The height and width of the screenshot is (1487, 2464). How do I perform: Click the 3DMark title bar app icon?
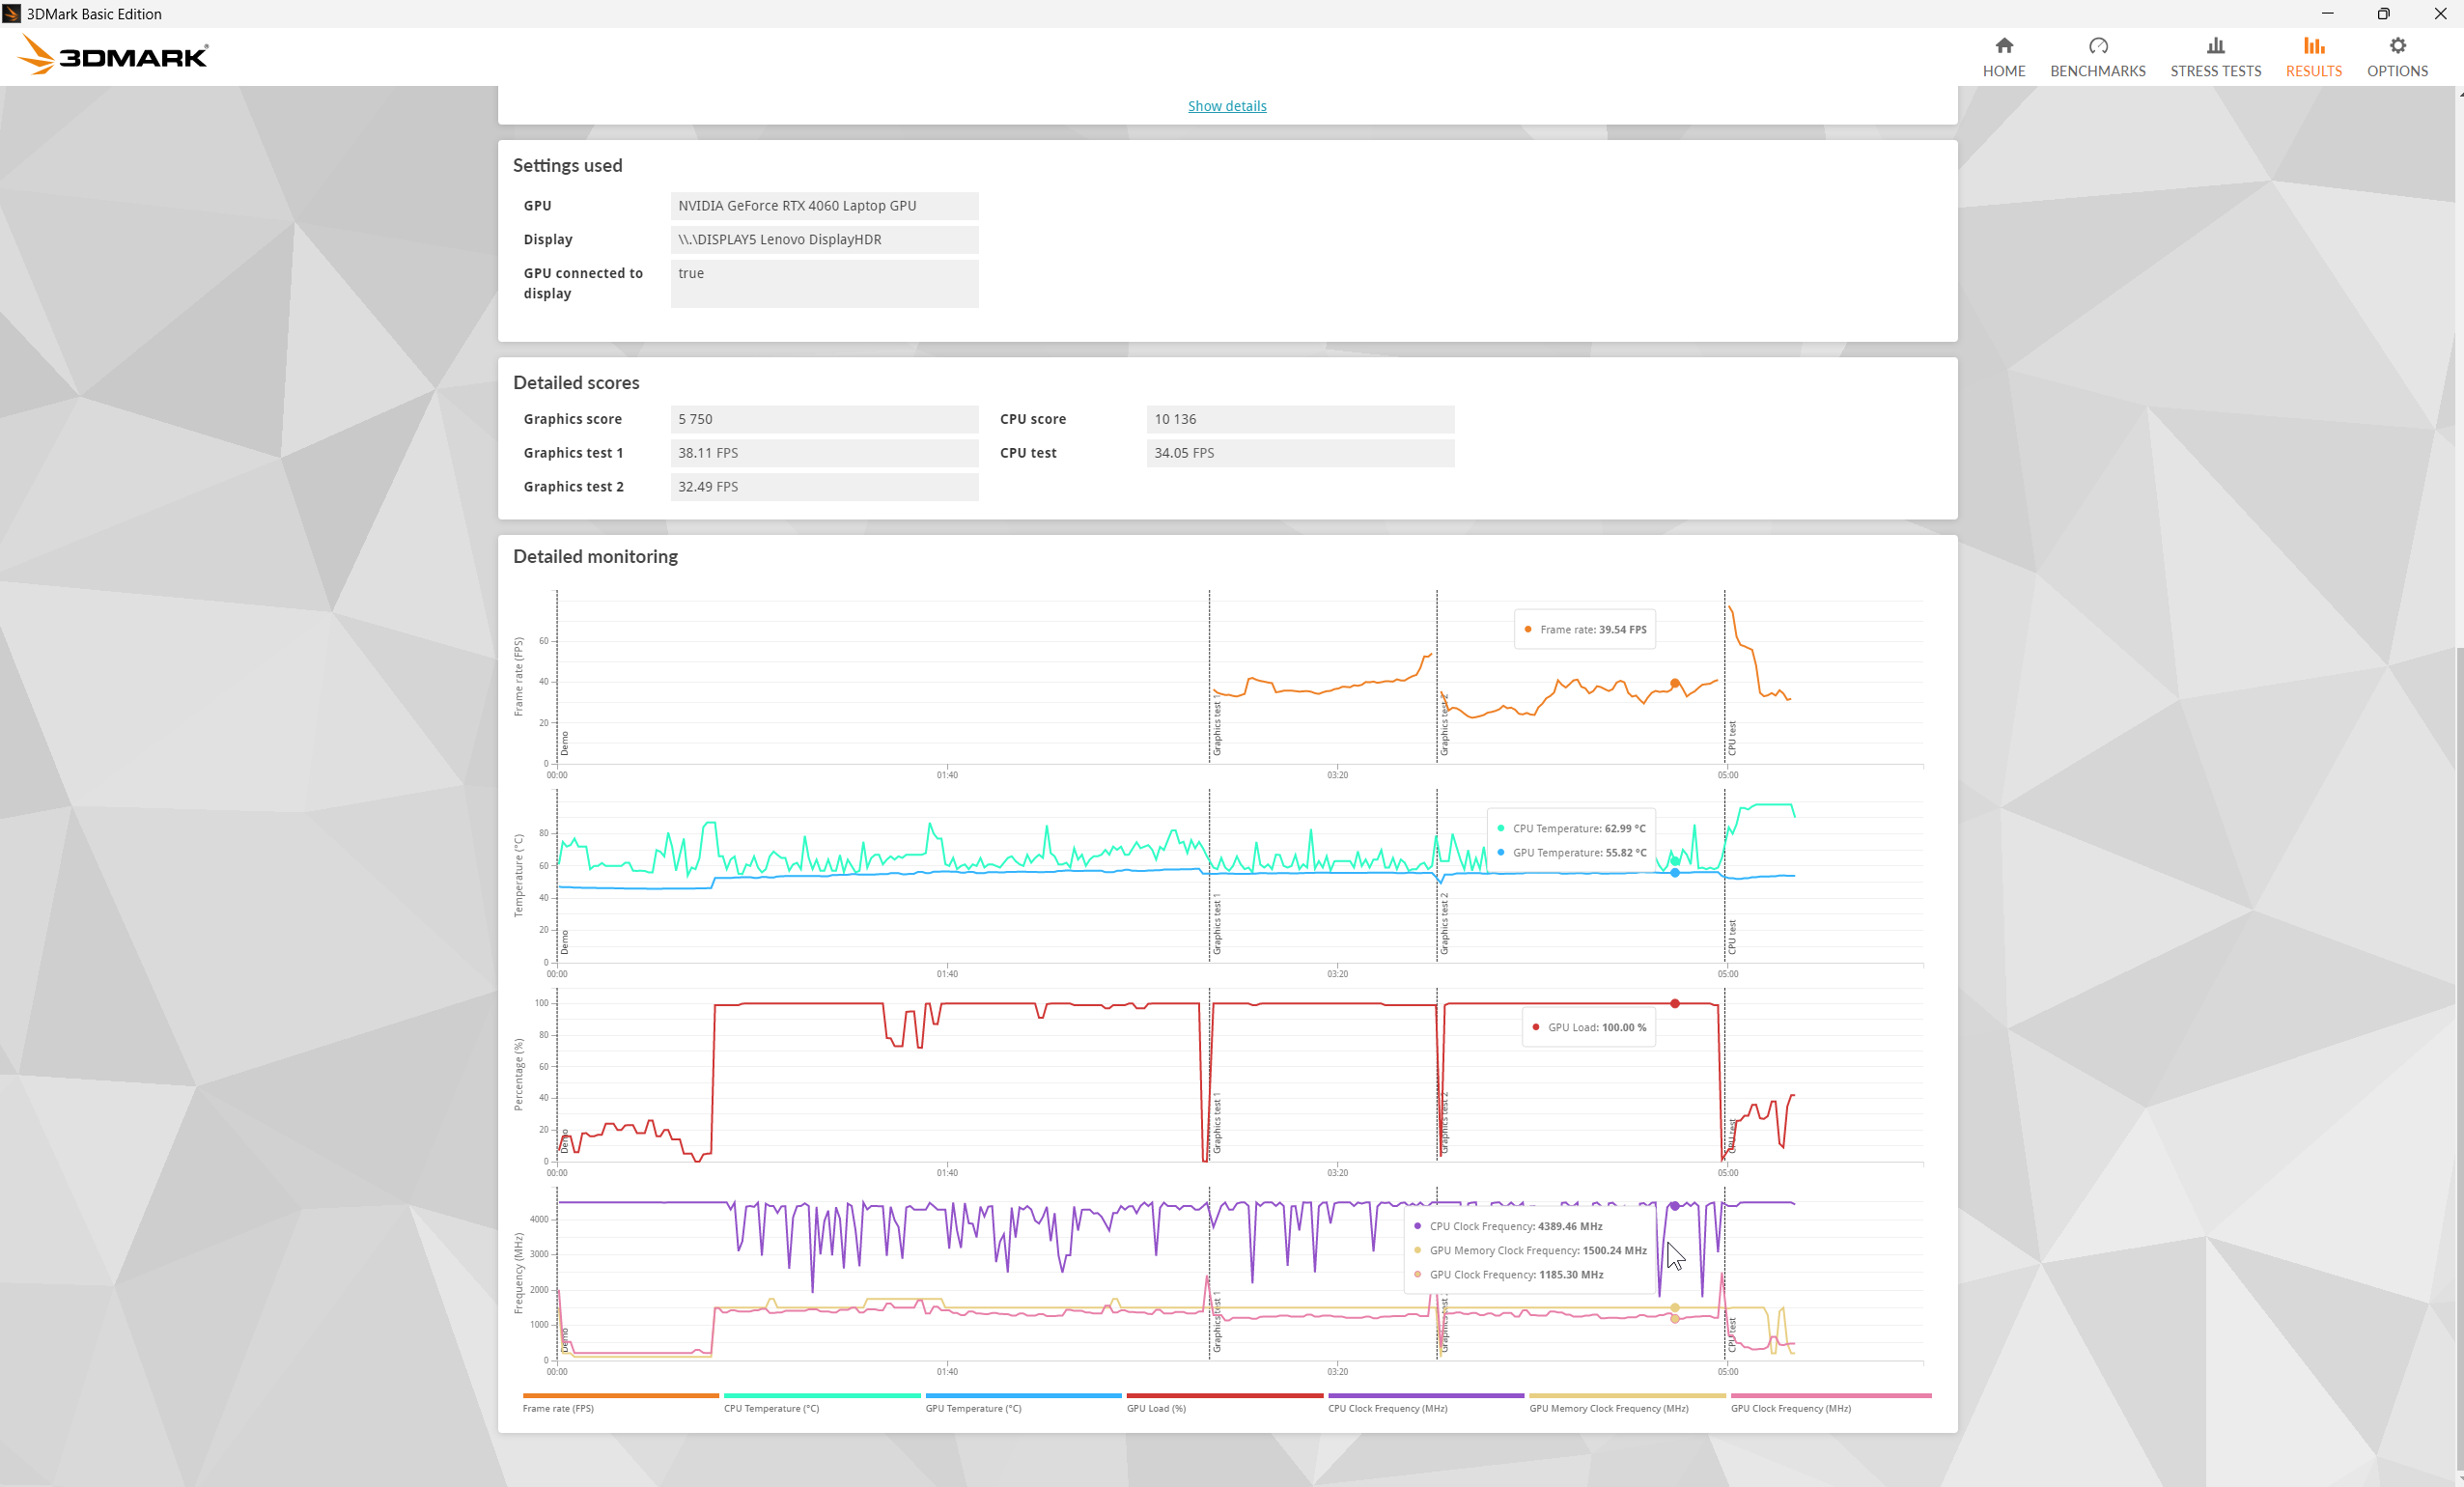12,14
